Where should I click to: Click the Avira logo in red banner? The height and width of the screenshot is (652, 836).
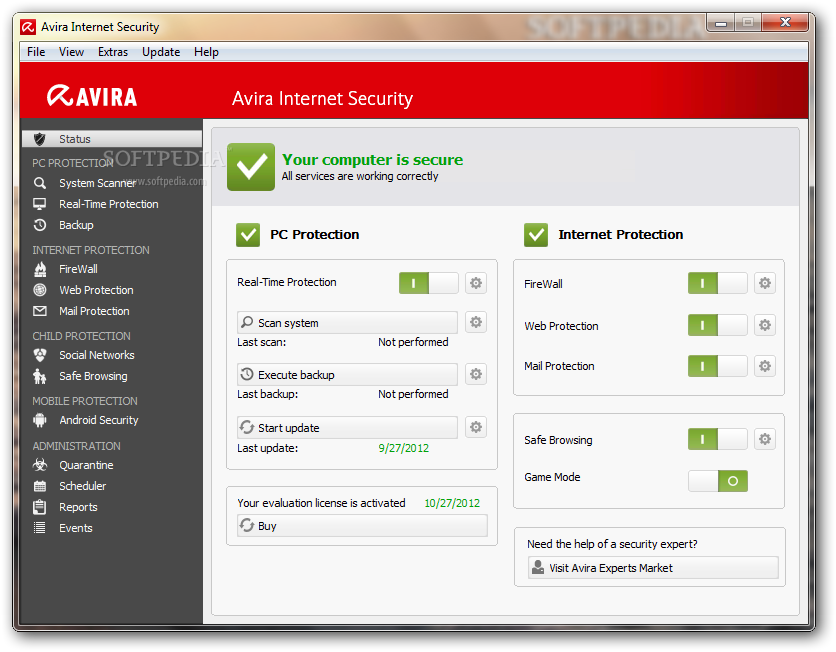tap(92, 96)
